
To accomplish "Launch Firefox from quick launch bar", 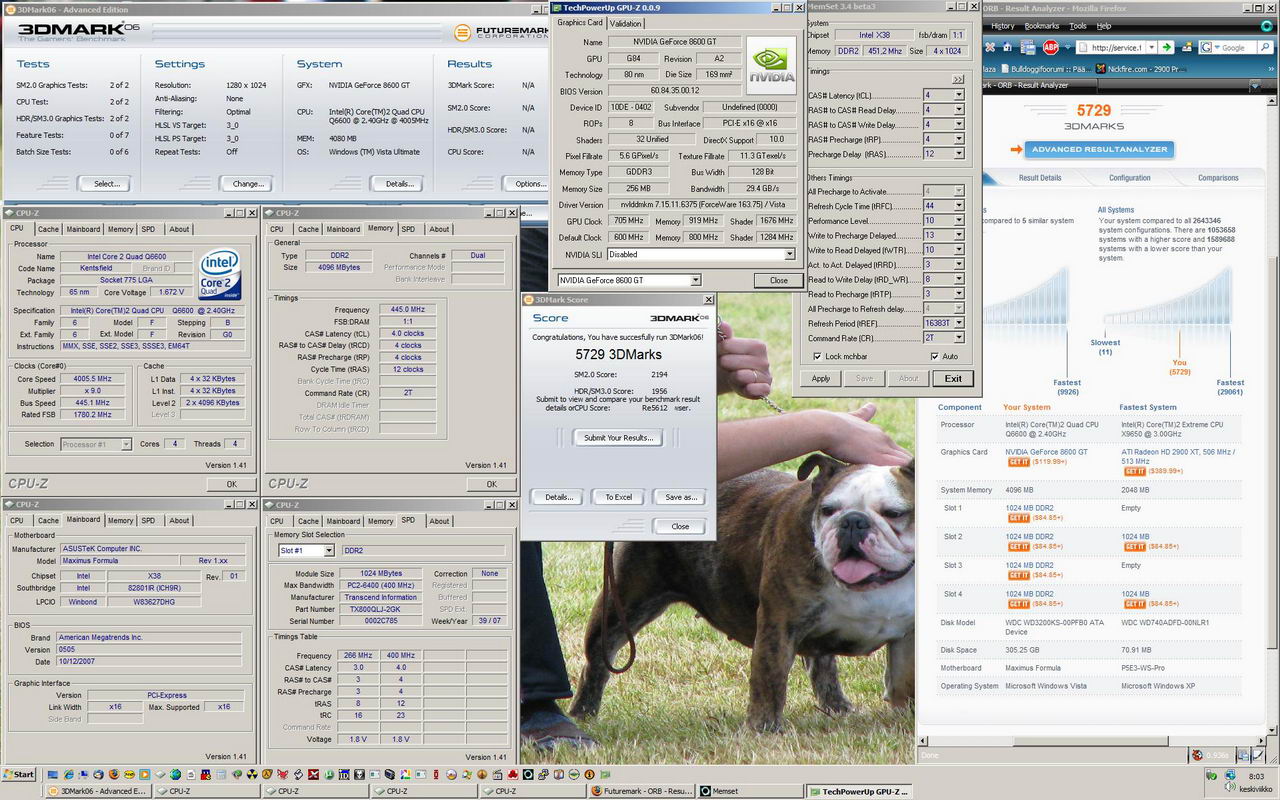I will tap(114, 775).
